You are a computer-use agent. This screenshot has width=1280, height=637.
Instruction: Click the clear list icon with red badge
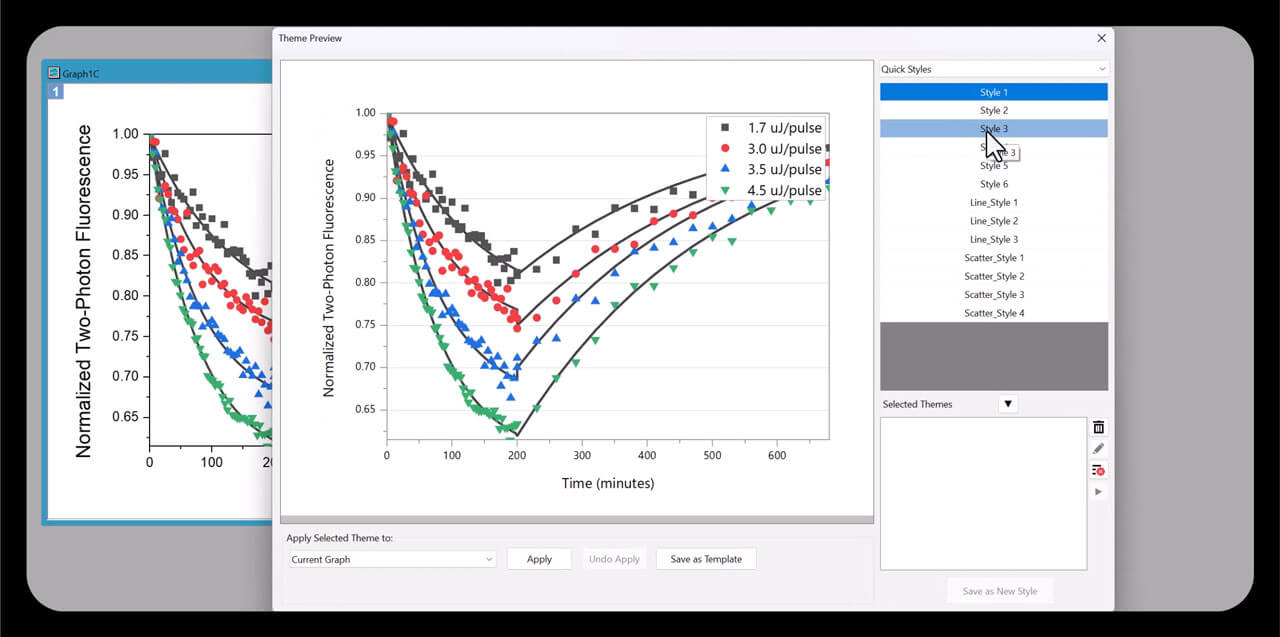click(x=1099, y=470)
